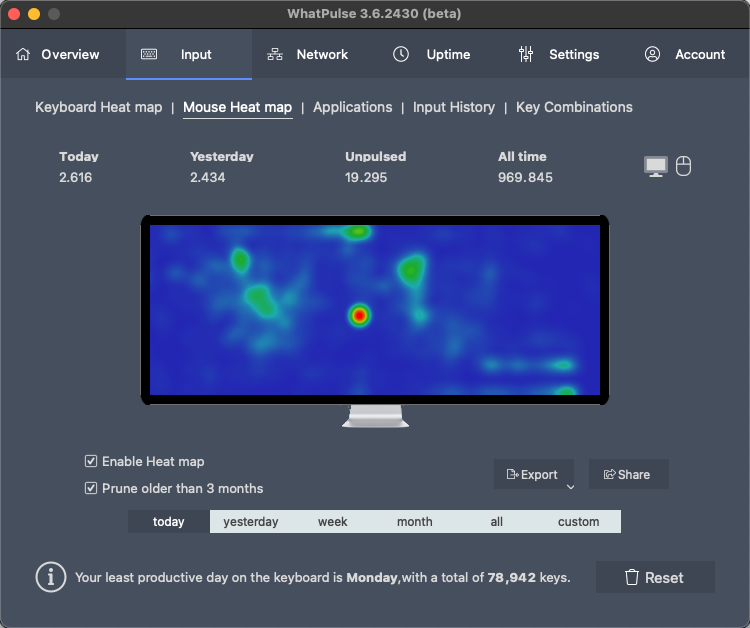
Task: Disable the Enable Heat map checkbox
Action: coord(92,461)
